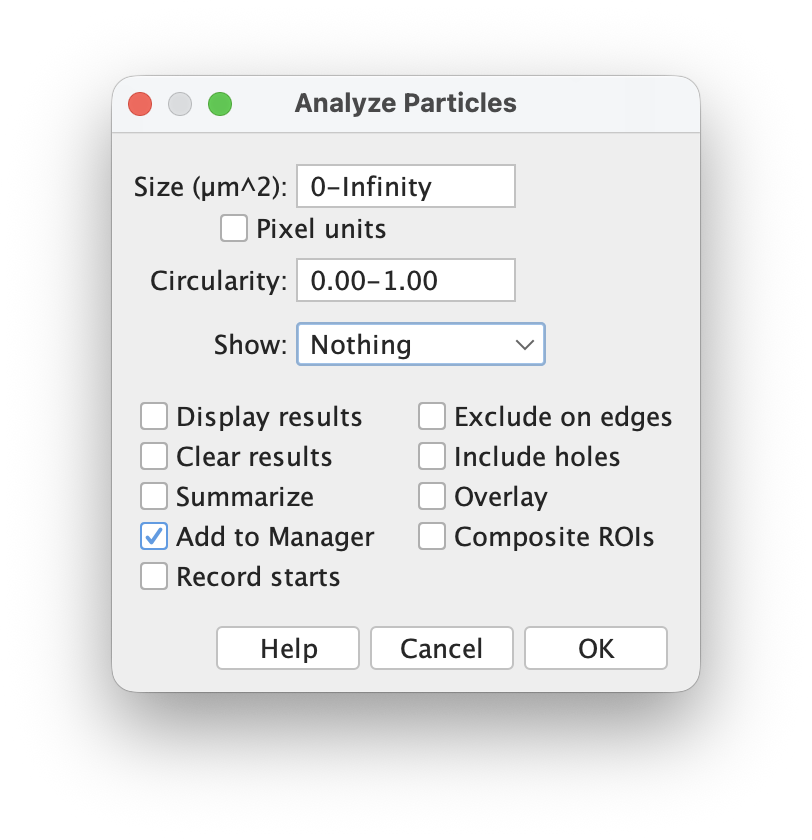The image size is (812, 840).
Task: Open the Show dropdown set to Nothing
Action: pyautogui.click(x=421, y=344)
